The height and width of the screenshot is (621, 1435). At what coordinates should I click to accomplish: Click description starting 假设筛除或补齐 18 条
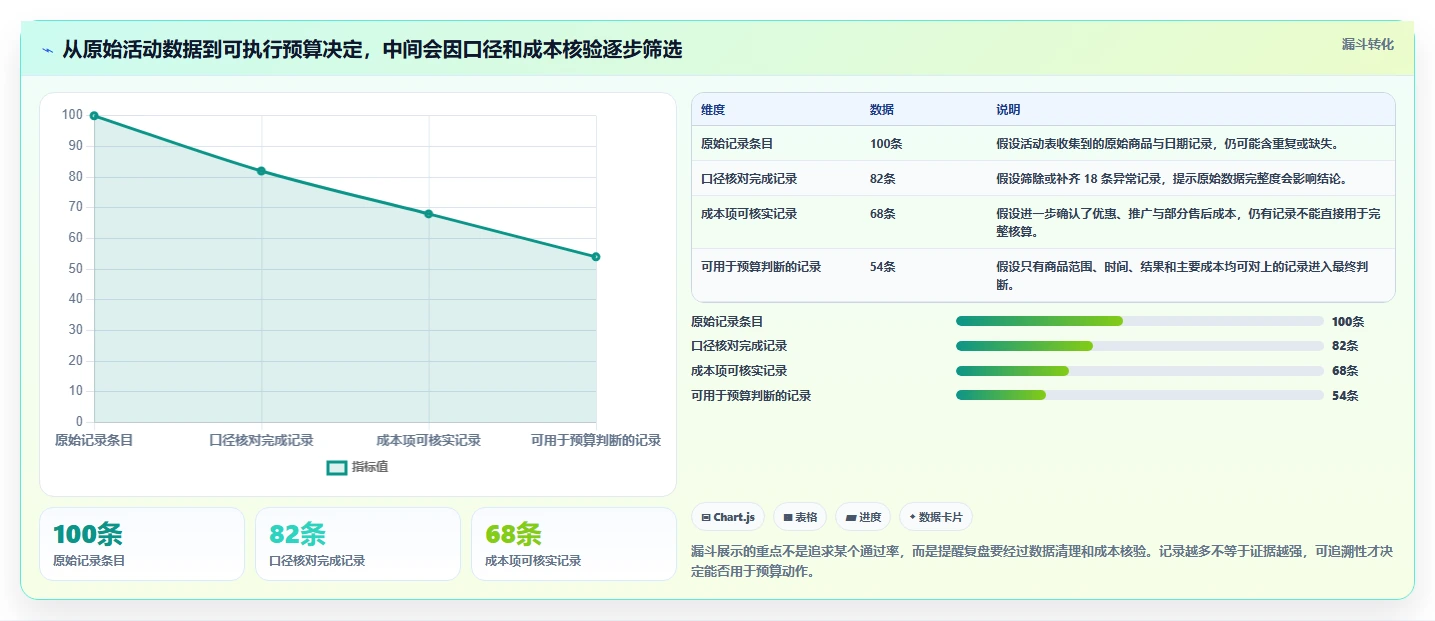[1172, 178]
